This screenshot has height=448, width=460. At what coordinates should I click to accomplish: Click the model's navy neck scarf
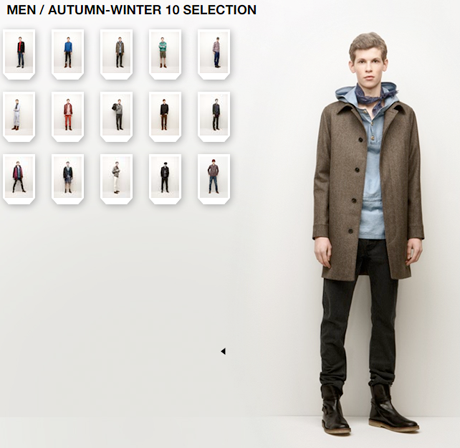tap(374, 94)
